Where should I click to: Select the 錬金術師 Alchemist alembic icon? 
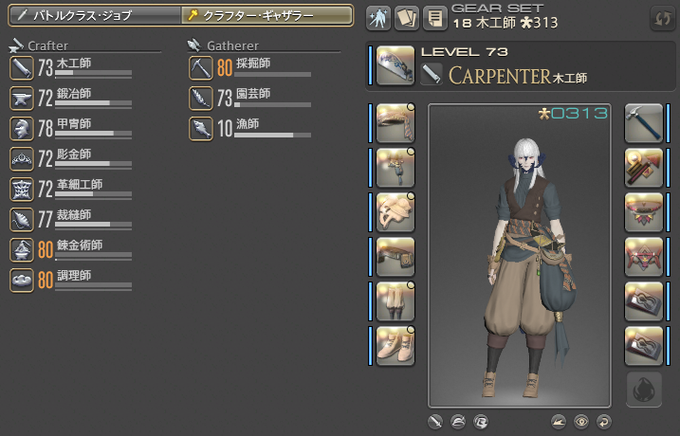[x=22, y=250]
